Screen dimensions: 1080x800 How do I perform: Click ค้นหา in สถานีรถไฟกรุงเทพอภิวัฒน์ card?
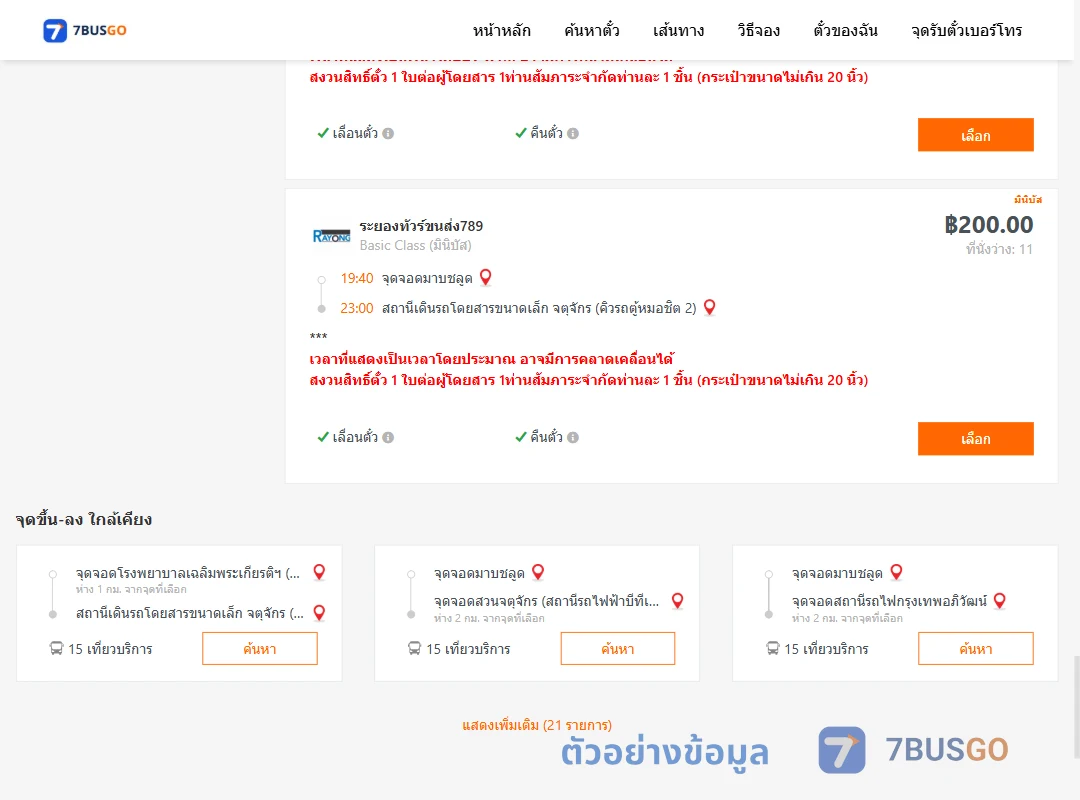pyautogui.click(x=975, y=648)
